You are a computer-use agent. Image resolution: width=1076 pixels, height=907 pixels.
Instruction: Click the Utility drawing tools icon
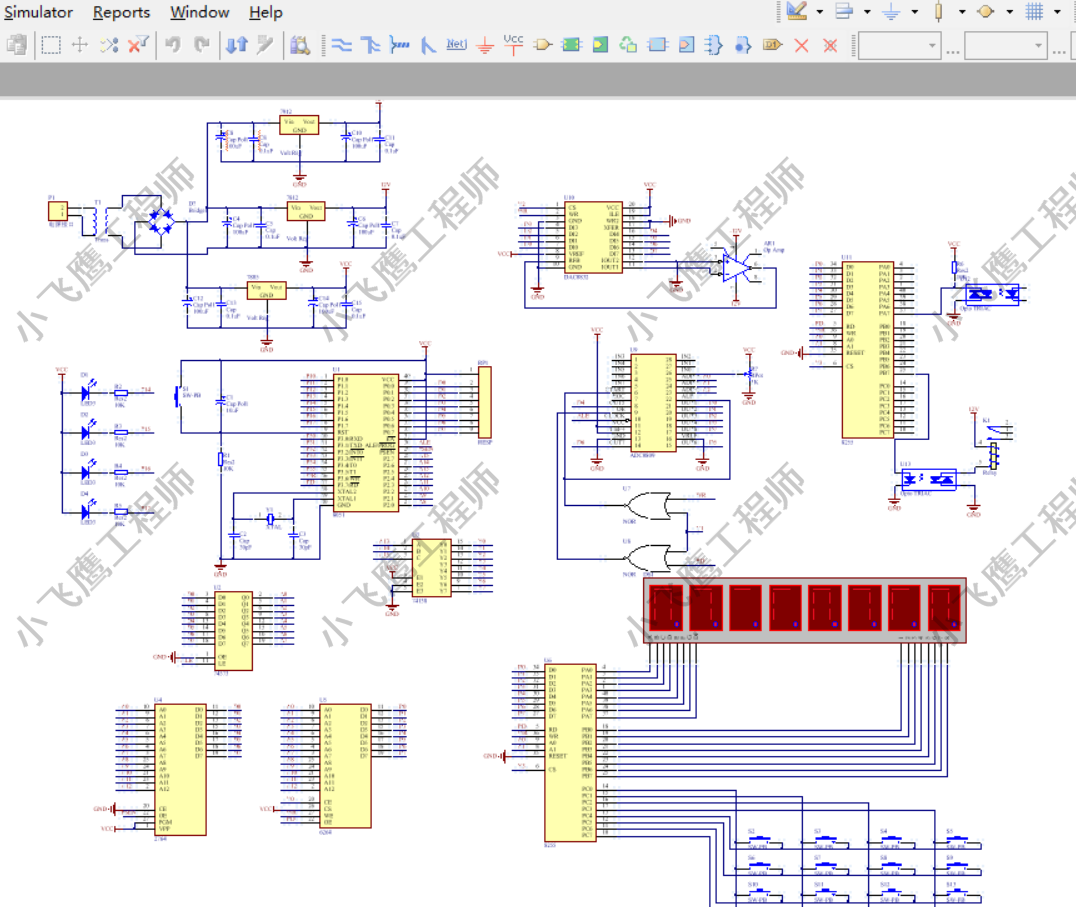click(797, 11)
